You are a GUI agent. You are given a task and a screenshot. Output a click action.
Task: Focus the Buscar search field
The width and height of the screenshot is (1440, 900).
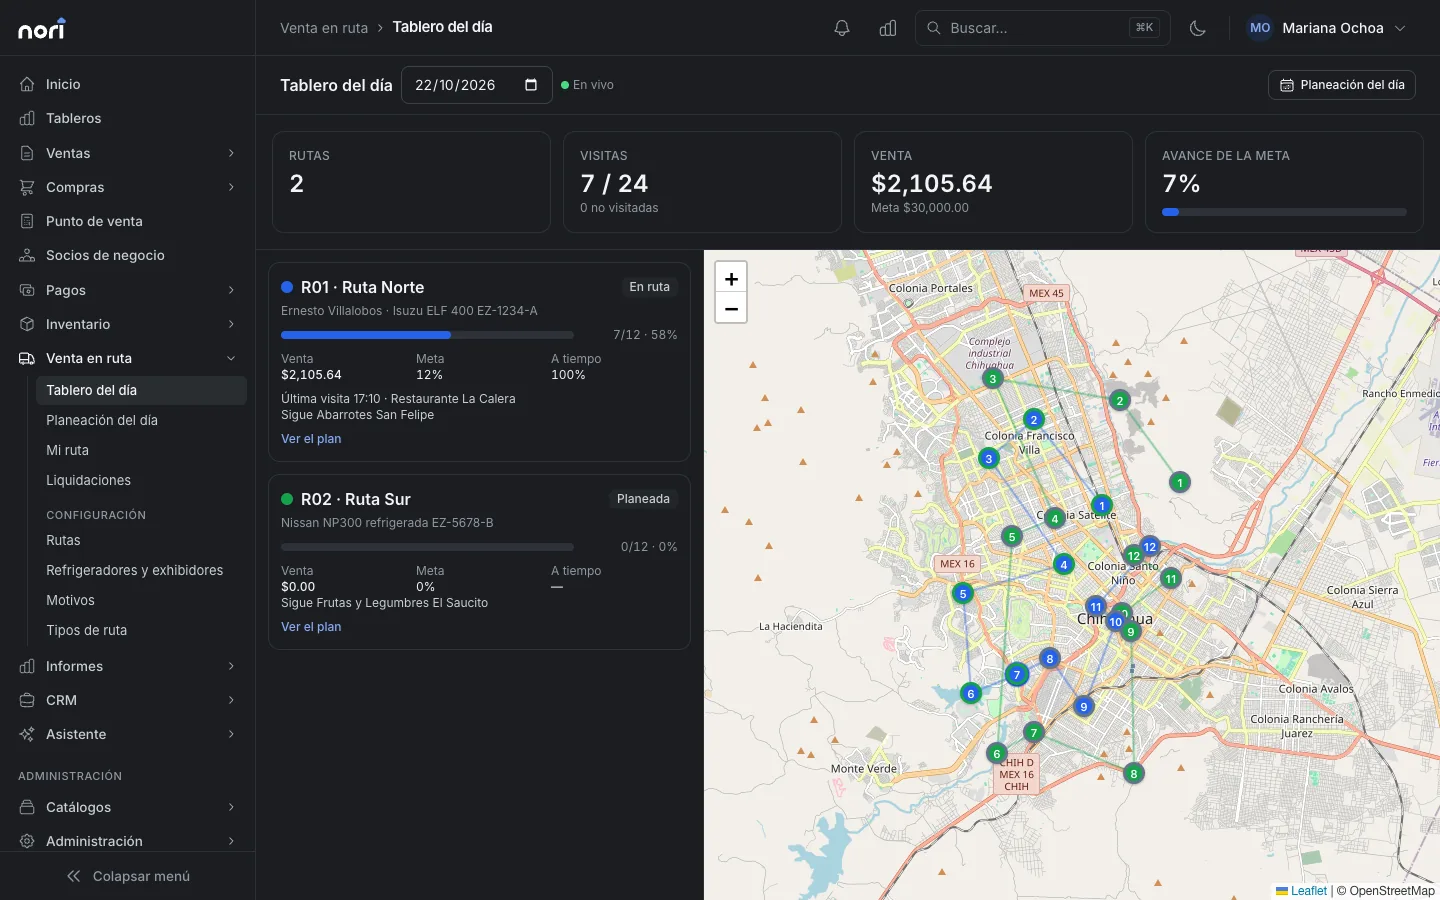(1042, 28)
